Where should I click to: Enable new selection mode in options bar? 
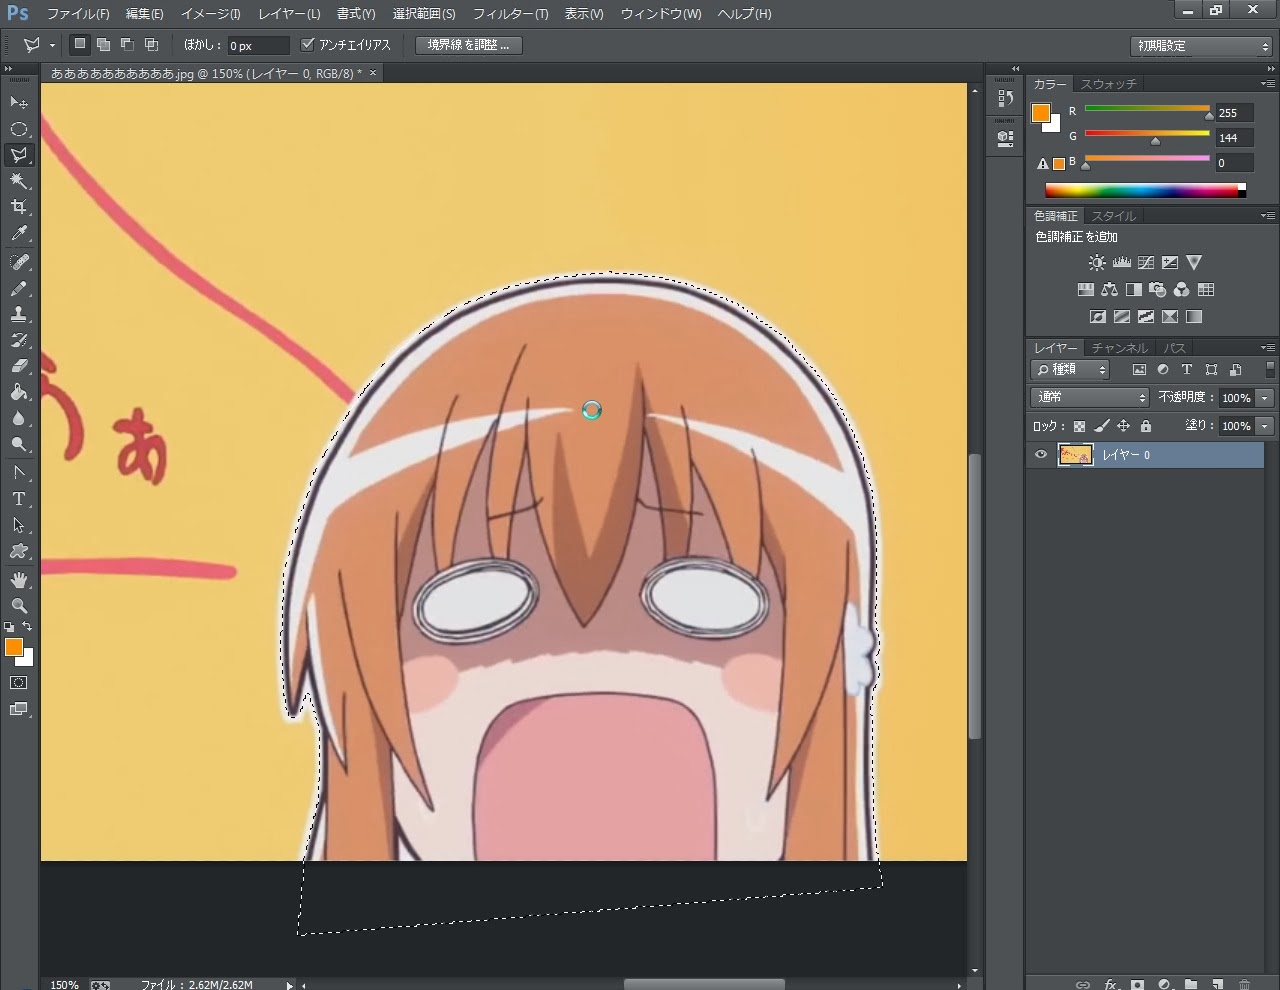[x=80, y=45]
